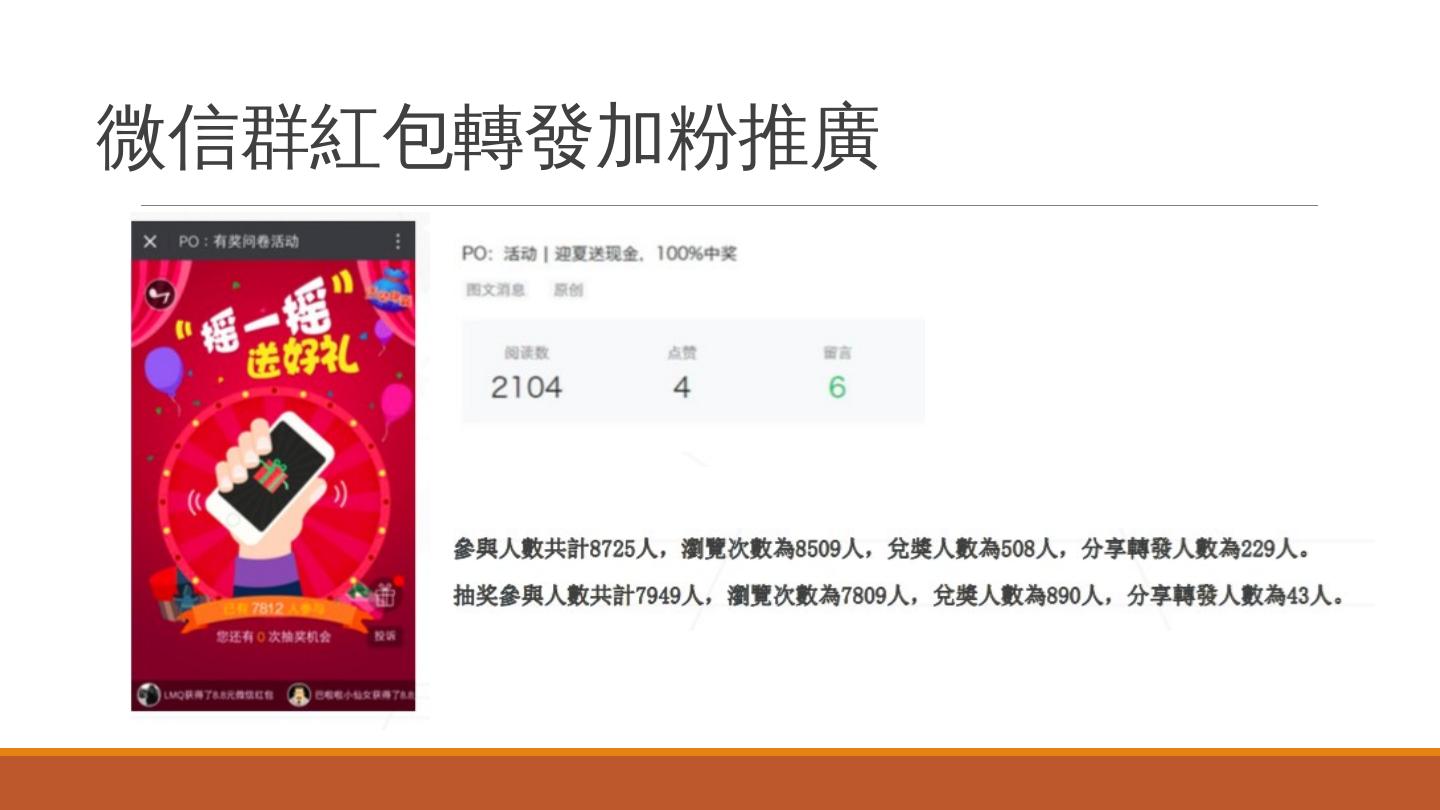Screen dimensions: 1440x810
Task: Tap the shaking phone illustration
Action: point(268,478)
